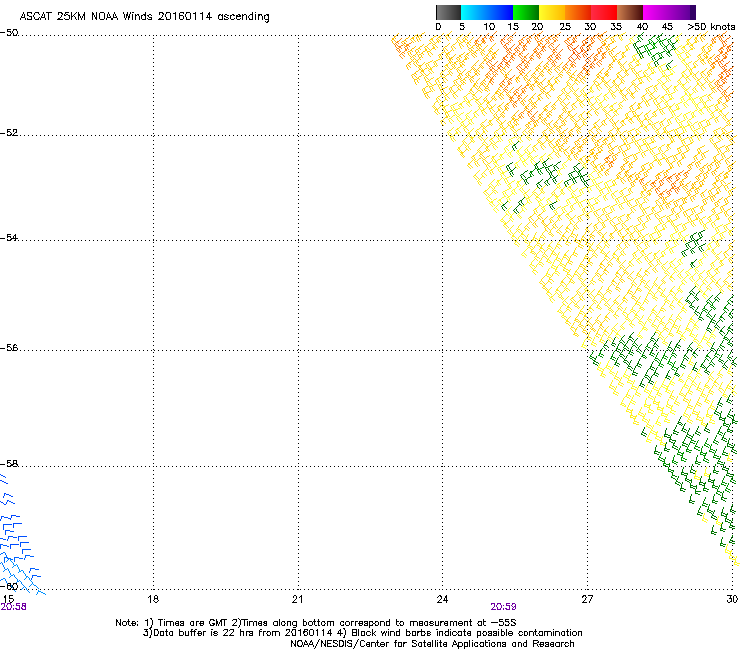Click the longitude label 30
This screenshot has height=650, width=740.
coord(732,599)
